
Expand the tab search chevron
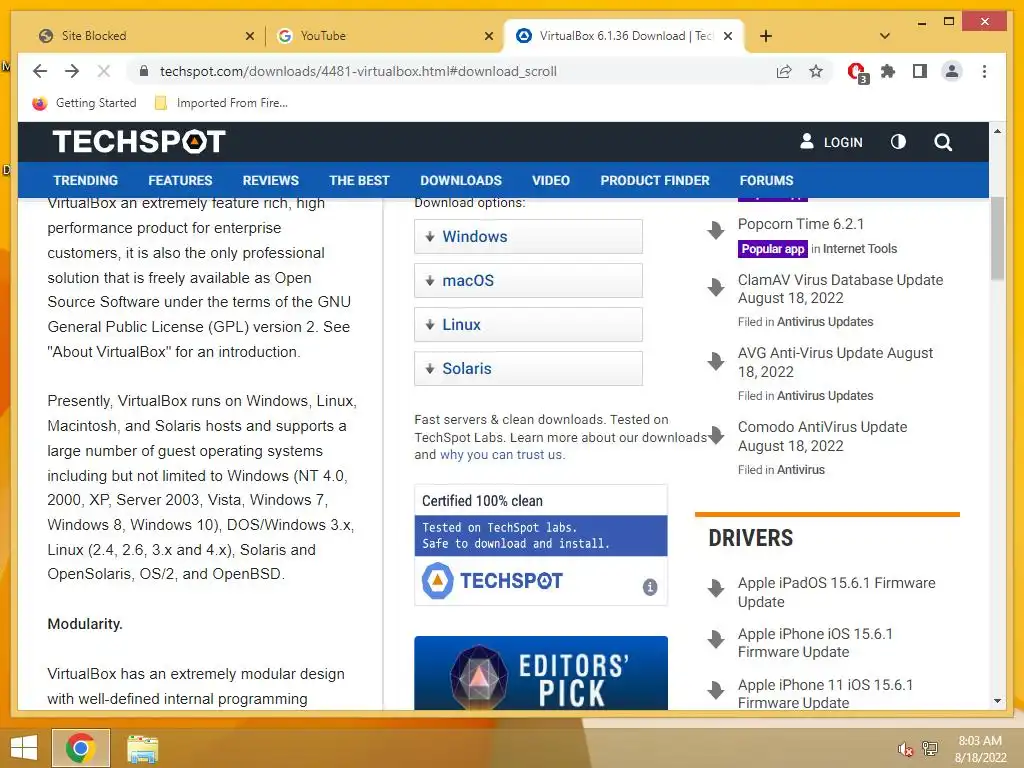coord(885,36)
